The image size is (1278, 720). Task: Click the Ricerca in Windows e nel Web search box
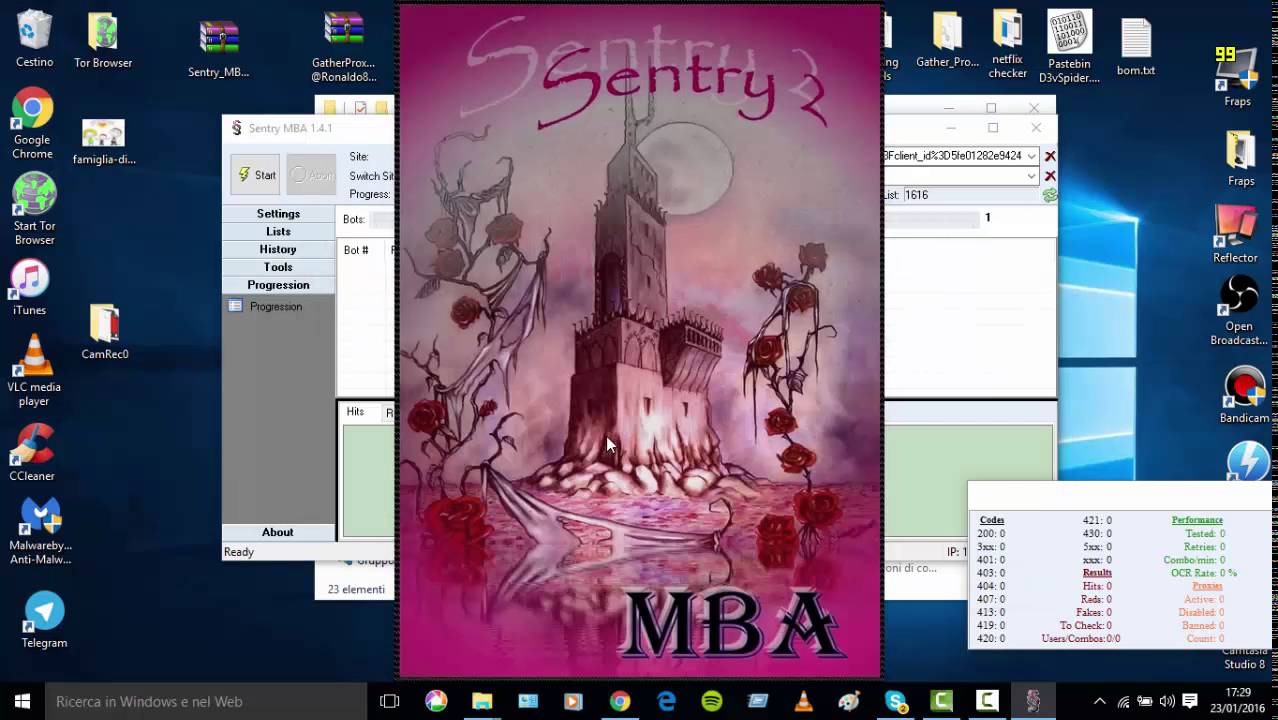click(x=206, y=701)
